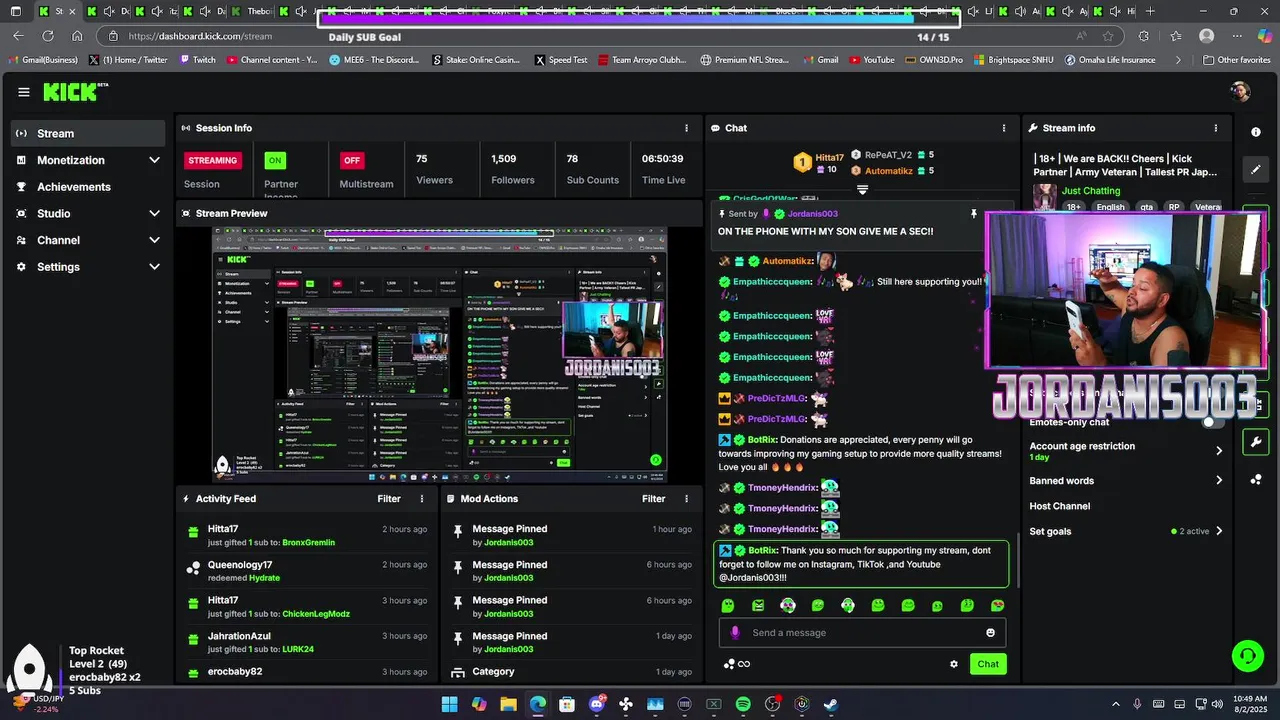
Task: Click the pencil edit icon in right rail
Action: [1256, 169]
